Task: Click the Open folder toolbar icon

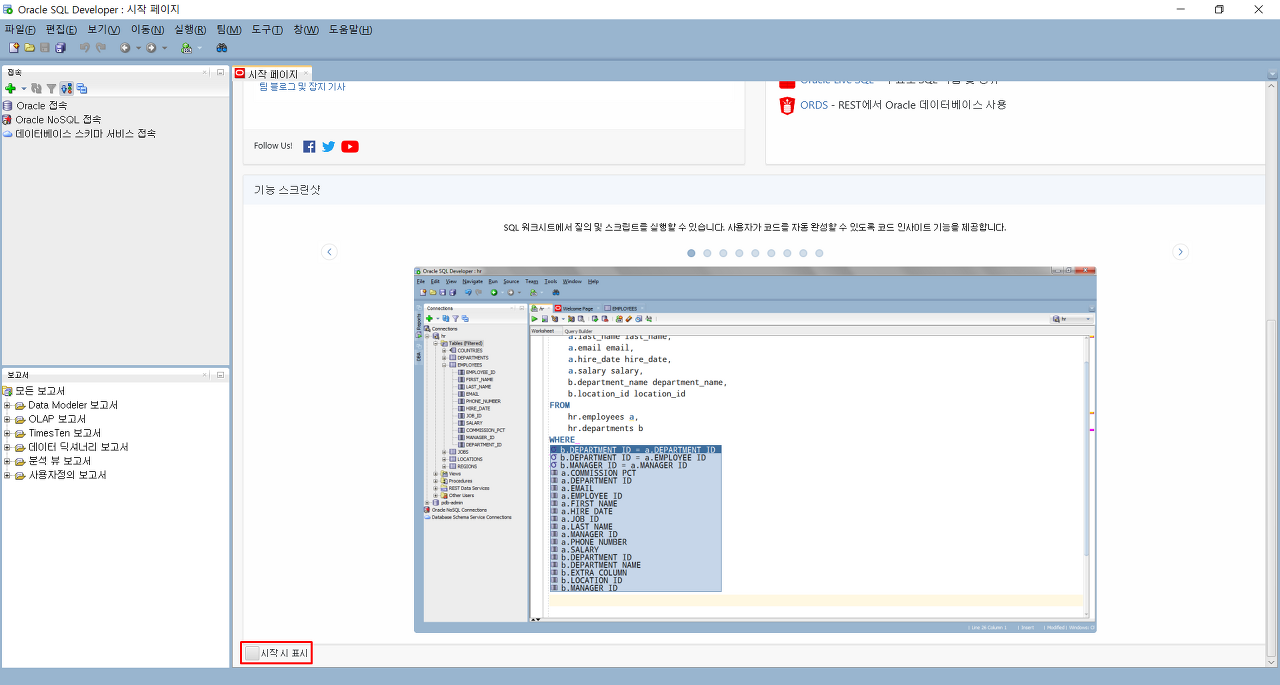Action: [30, 47]
